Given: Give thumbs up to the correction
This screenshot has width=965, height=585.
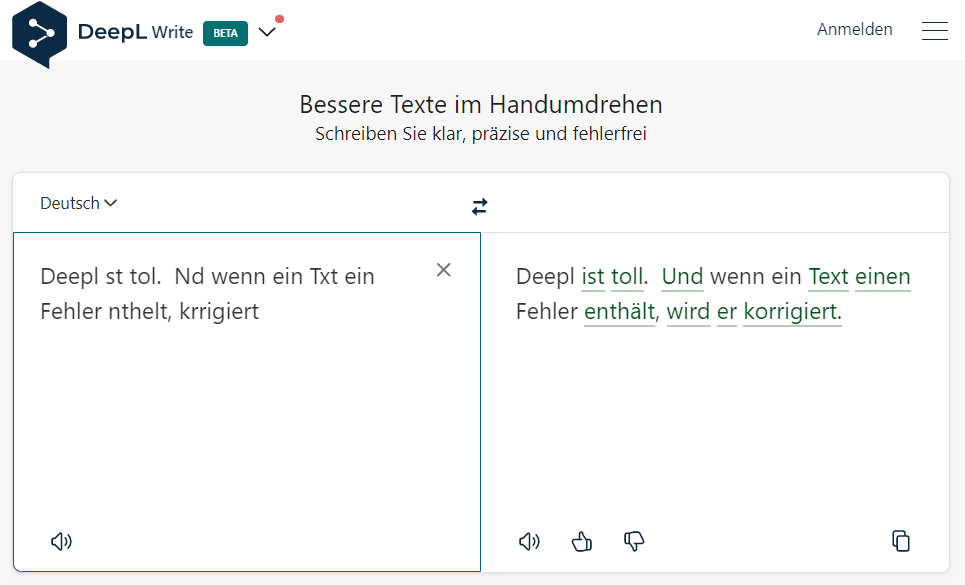Looking at the screenshot, I should coord(582,541).
